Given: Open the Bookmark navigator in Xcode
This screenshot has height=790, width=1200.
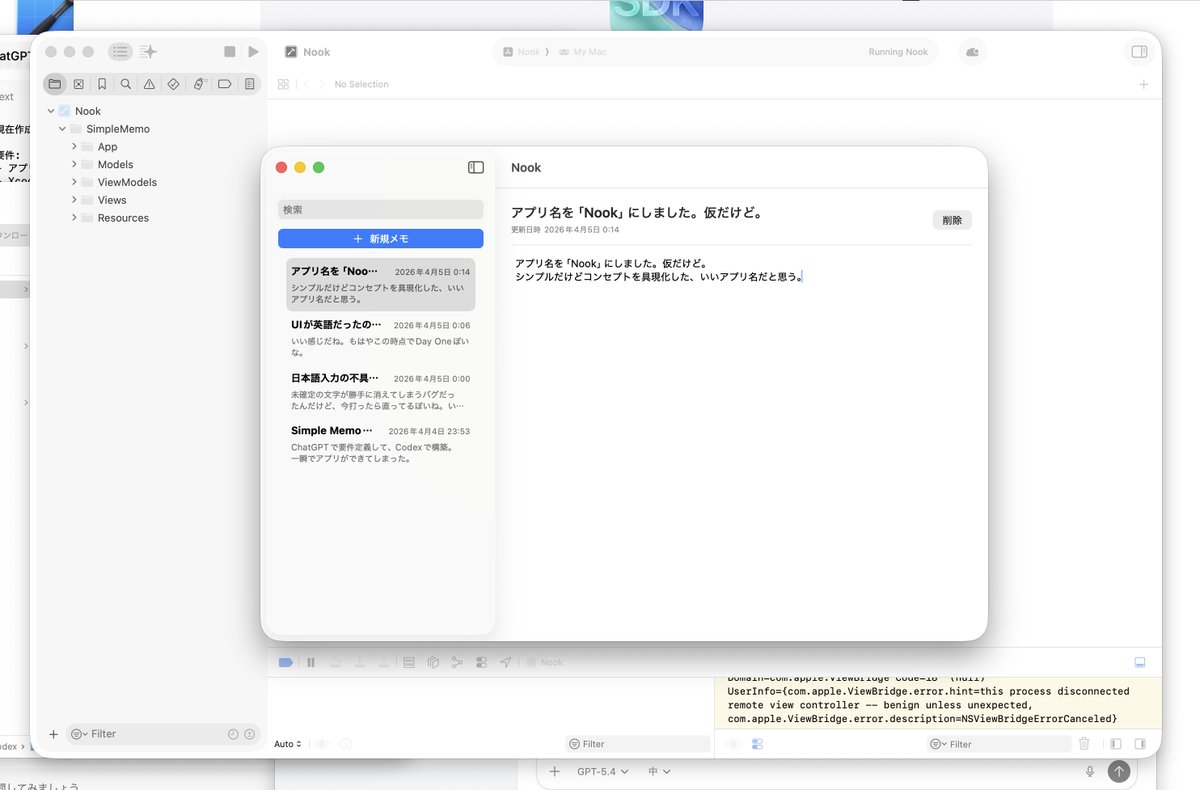Looking at the screenshot, I should pos(102,84).
